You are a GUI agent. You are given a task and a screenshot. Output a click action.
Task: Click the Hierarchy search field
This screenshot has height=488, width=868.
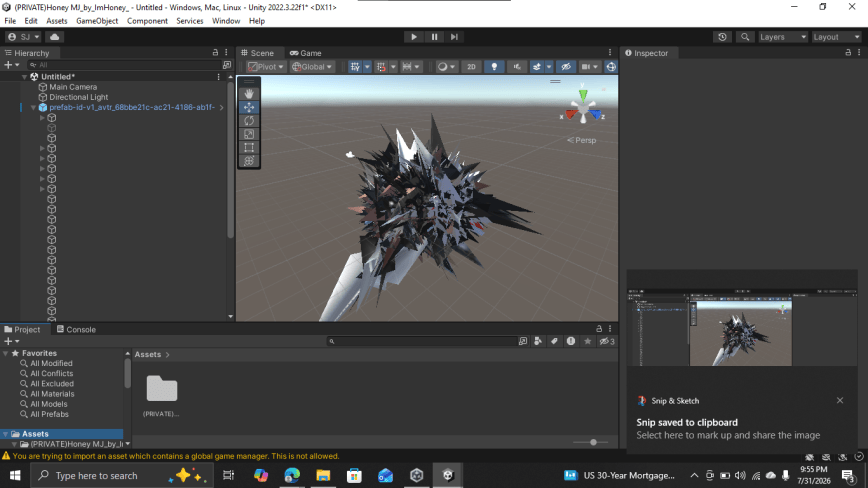tap(125, 65)
